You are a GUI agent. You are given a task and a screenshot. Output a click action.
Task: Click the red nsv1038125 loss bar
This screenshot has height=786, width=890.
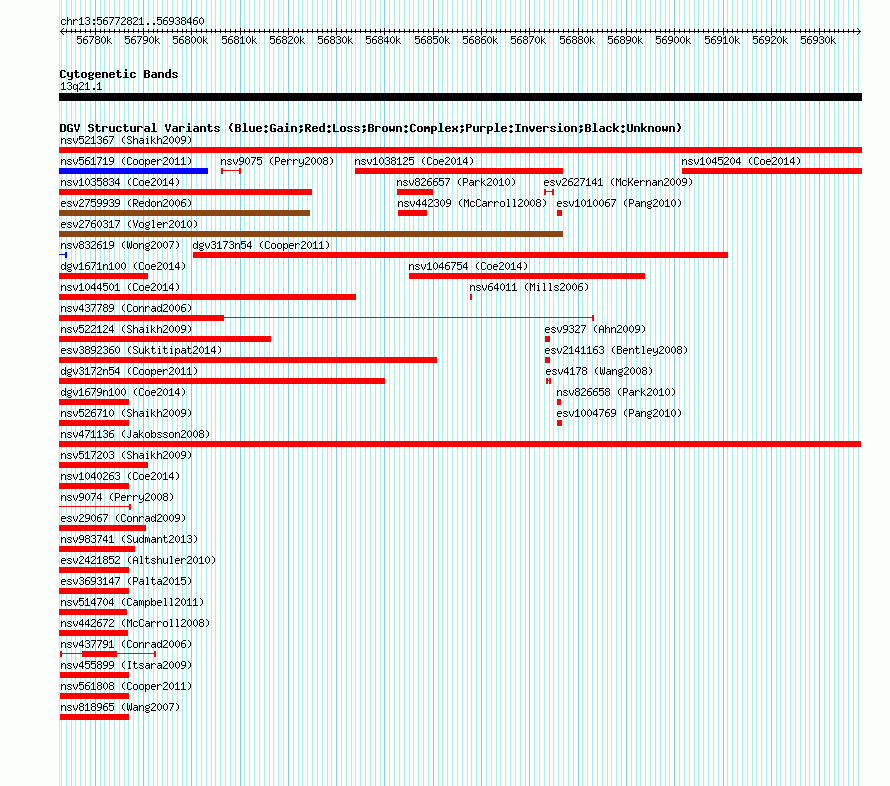[459, 171]
